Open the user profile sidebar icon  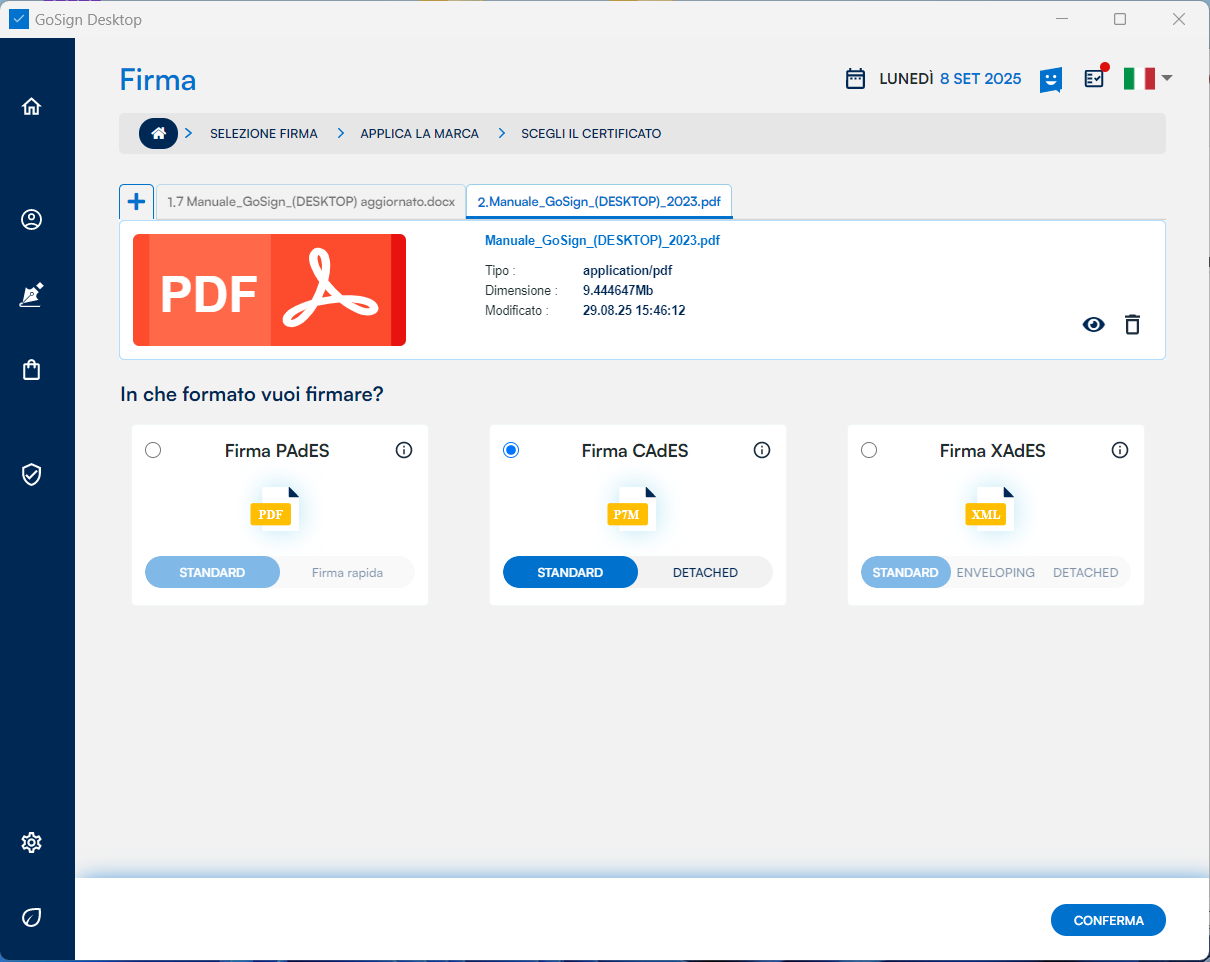point(32,219)
